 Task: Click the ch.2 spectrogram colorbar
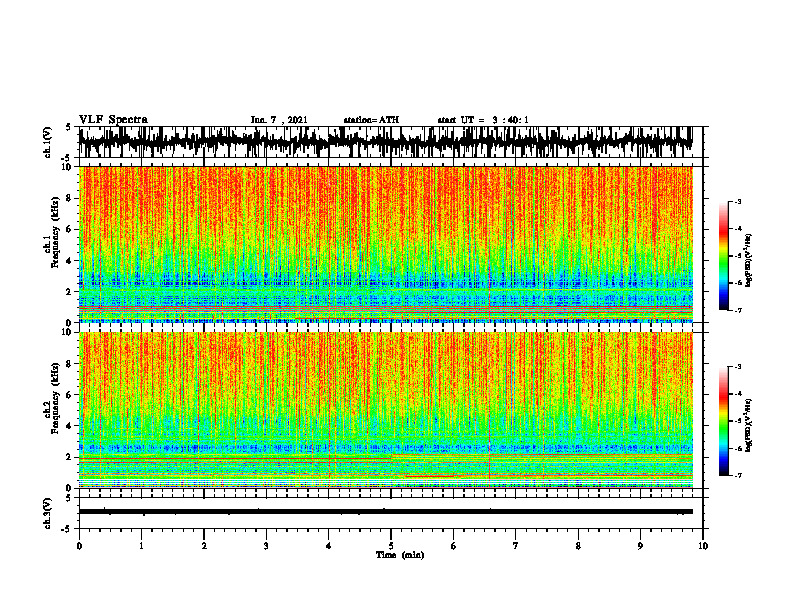(723, 421)
